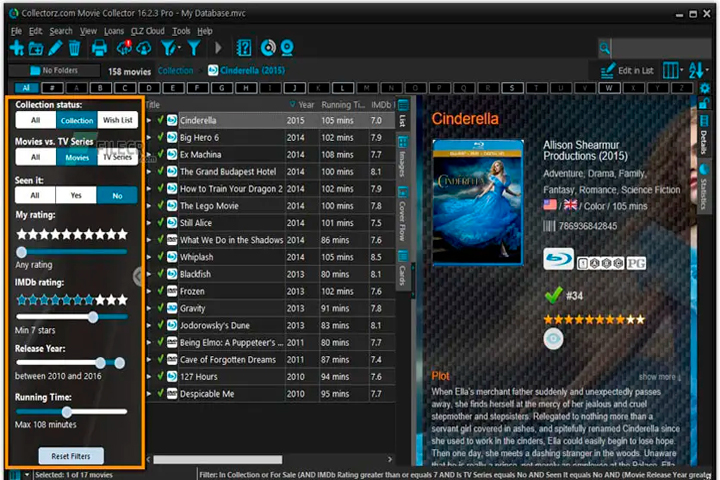
Task: Select All in Movies vs. TV Series
Action: tap(36, 157)
